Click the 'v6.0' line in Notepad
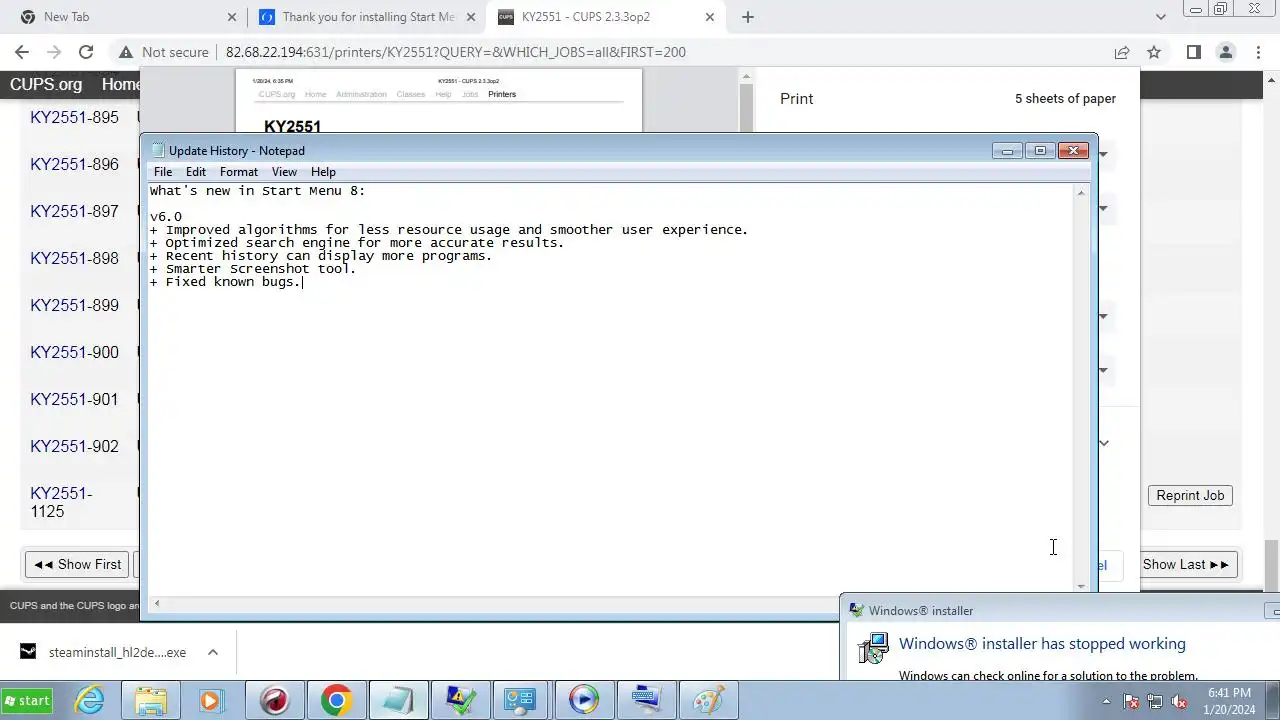Viewport: 1280px width, 720px height. 166,217
